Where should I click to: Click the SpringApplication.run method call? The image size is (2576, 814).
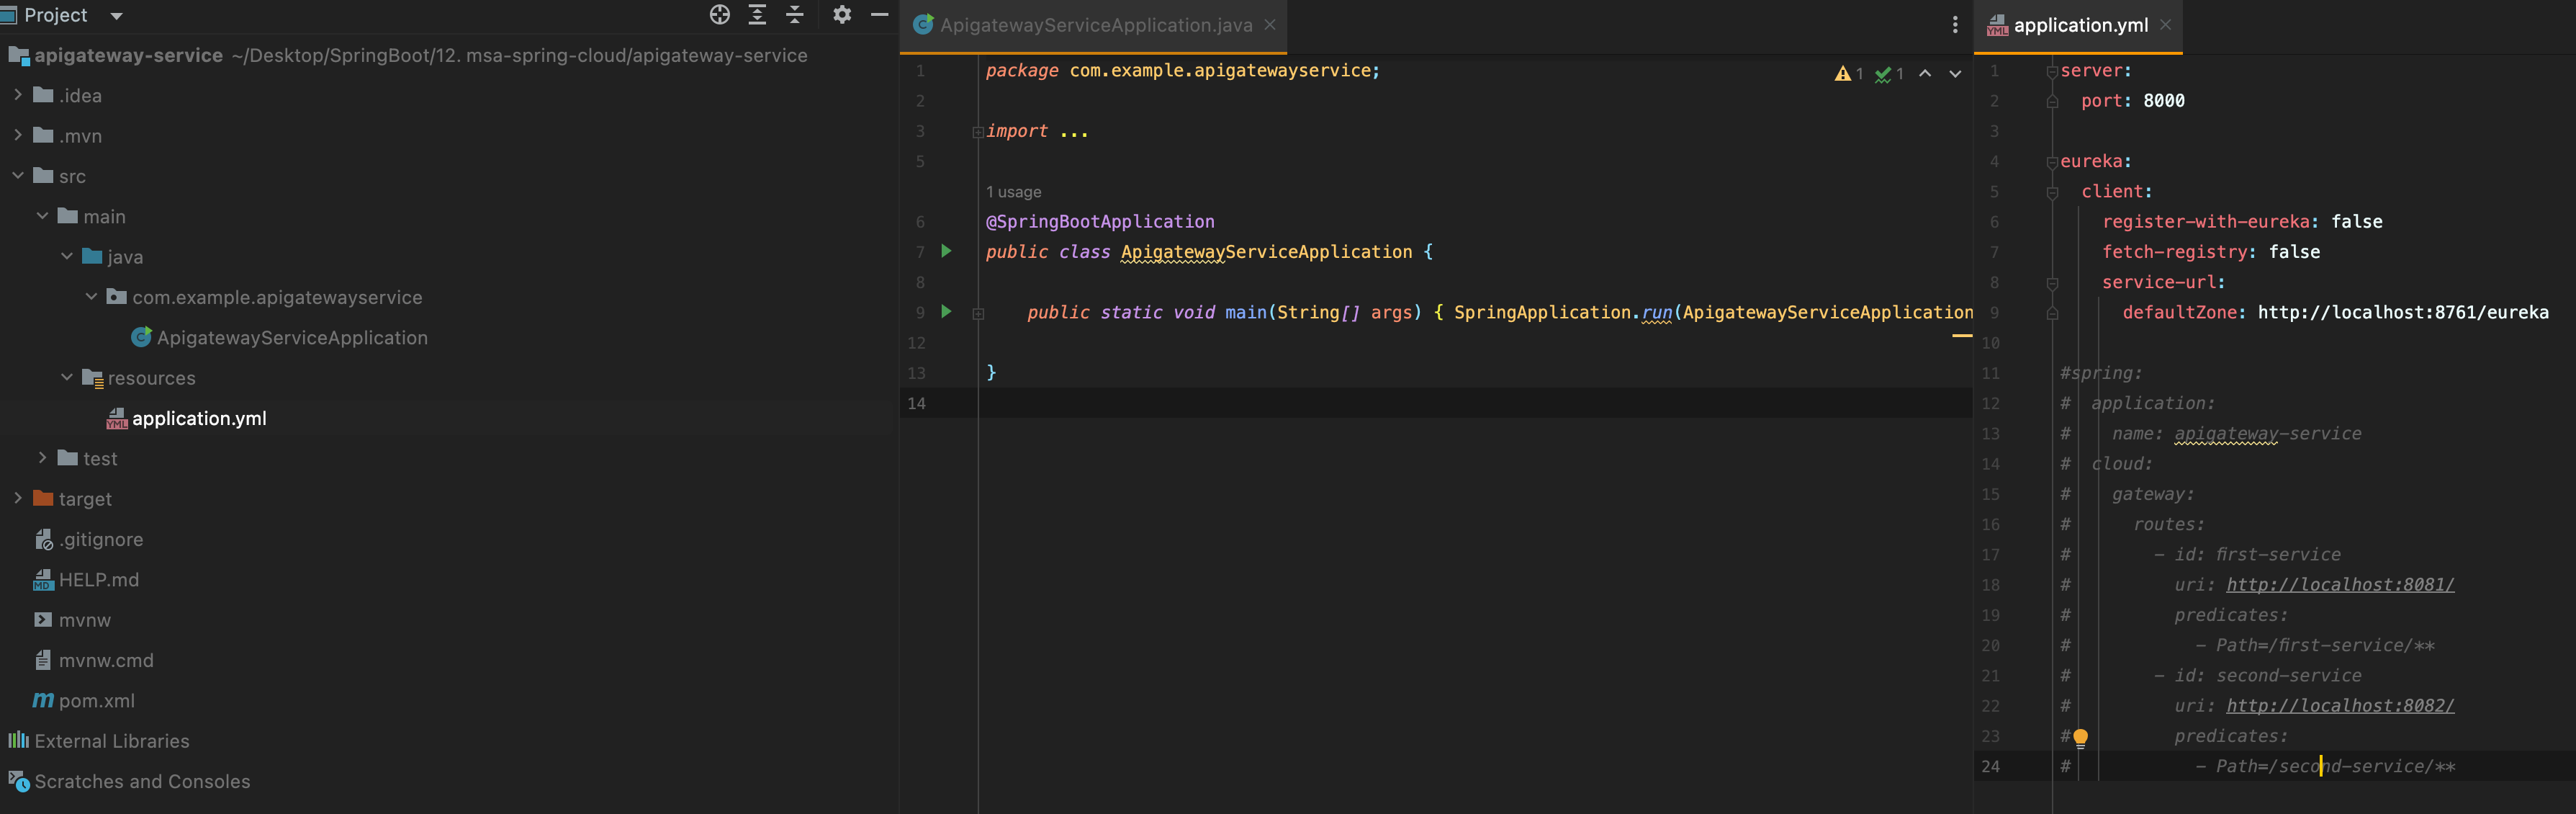click(x=1657, y=312)
